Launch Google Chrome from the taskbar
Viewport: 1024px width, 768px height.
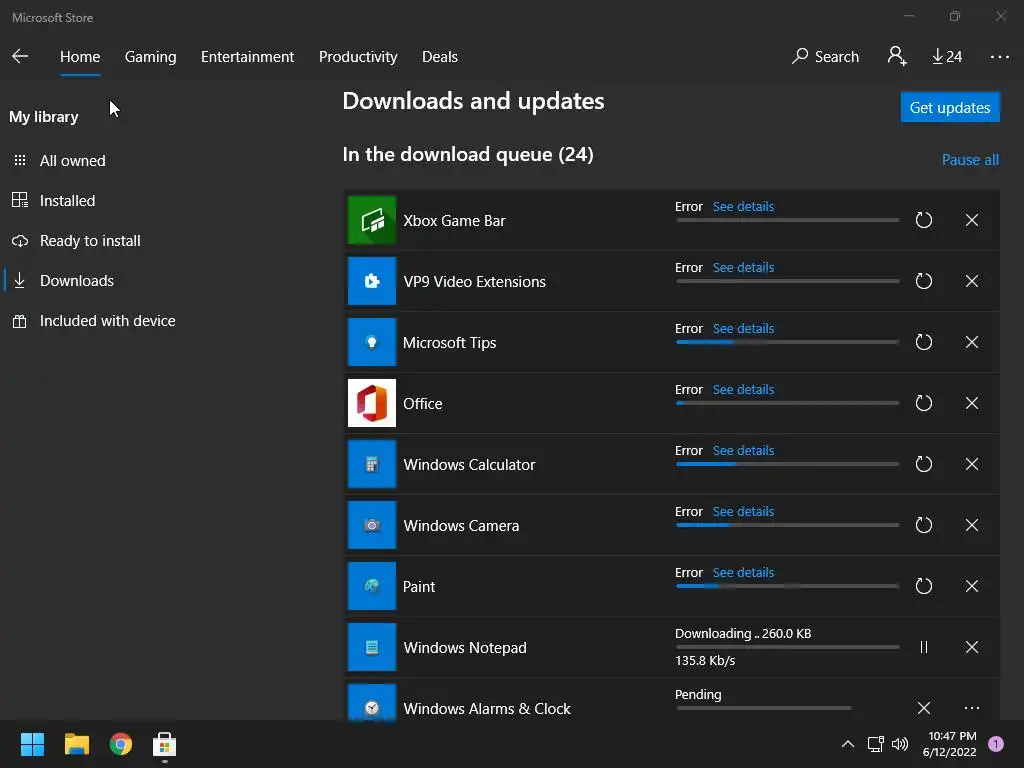click(x=121, y=744)
